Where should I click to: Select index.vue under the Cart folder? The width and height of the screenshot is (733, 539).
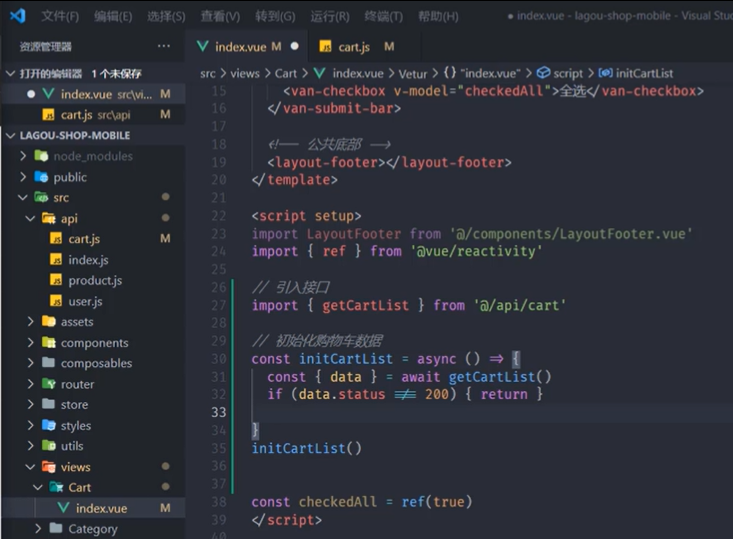pos(93,508)
